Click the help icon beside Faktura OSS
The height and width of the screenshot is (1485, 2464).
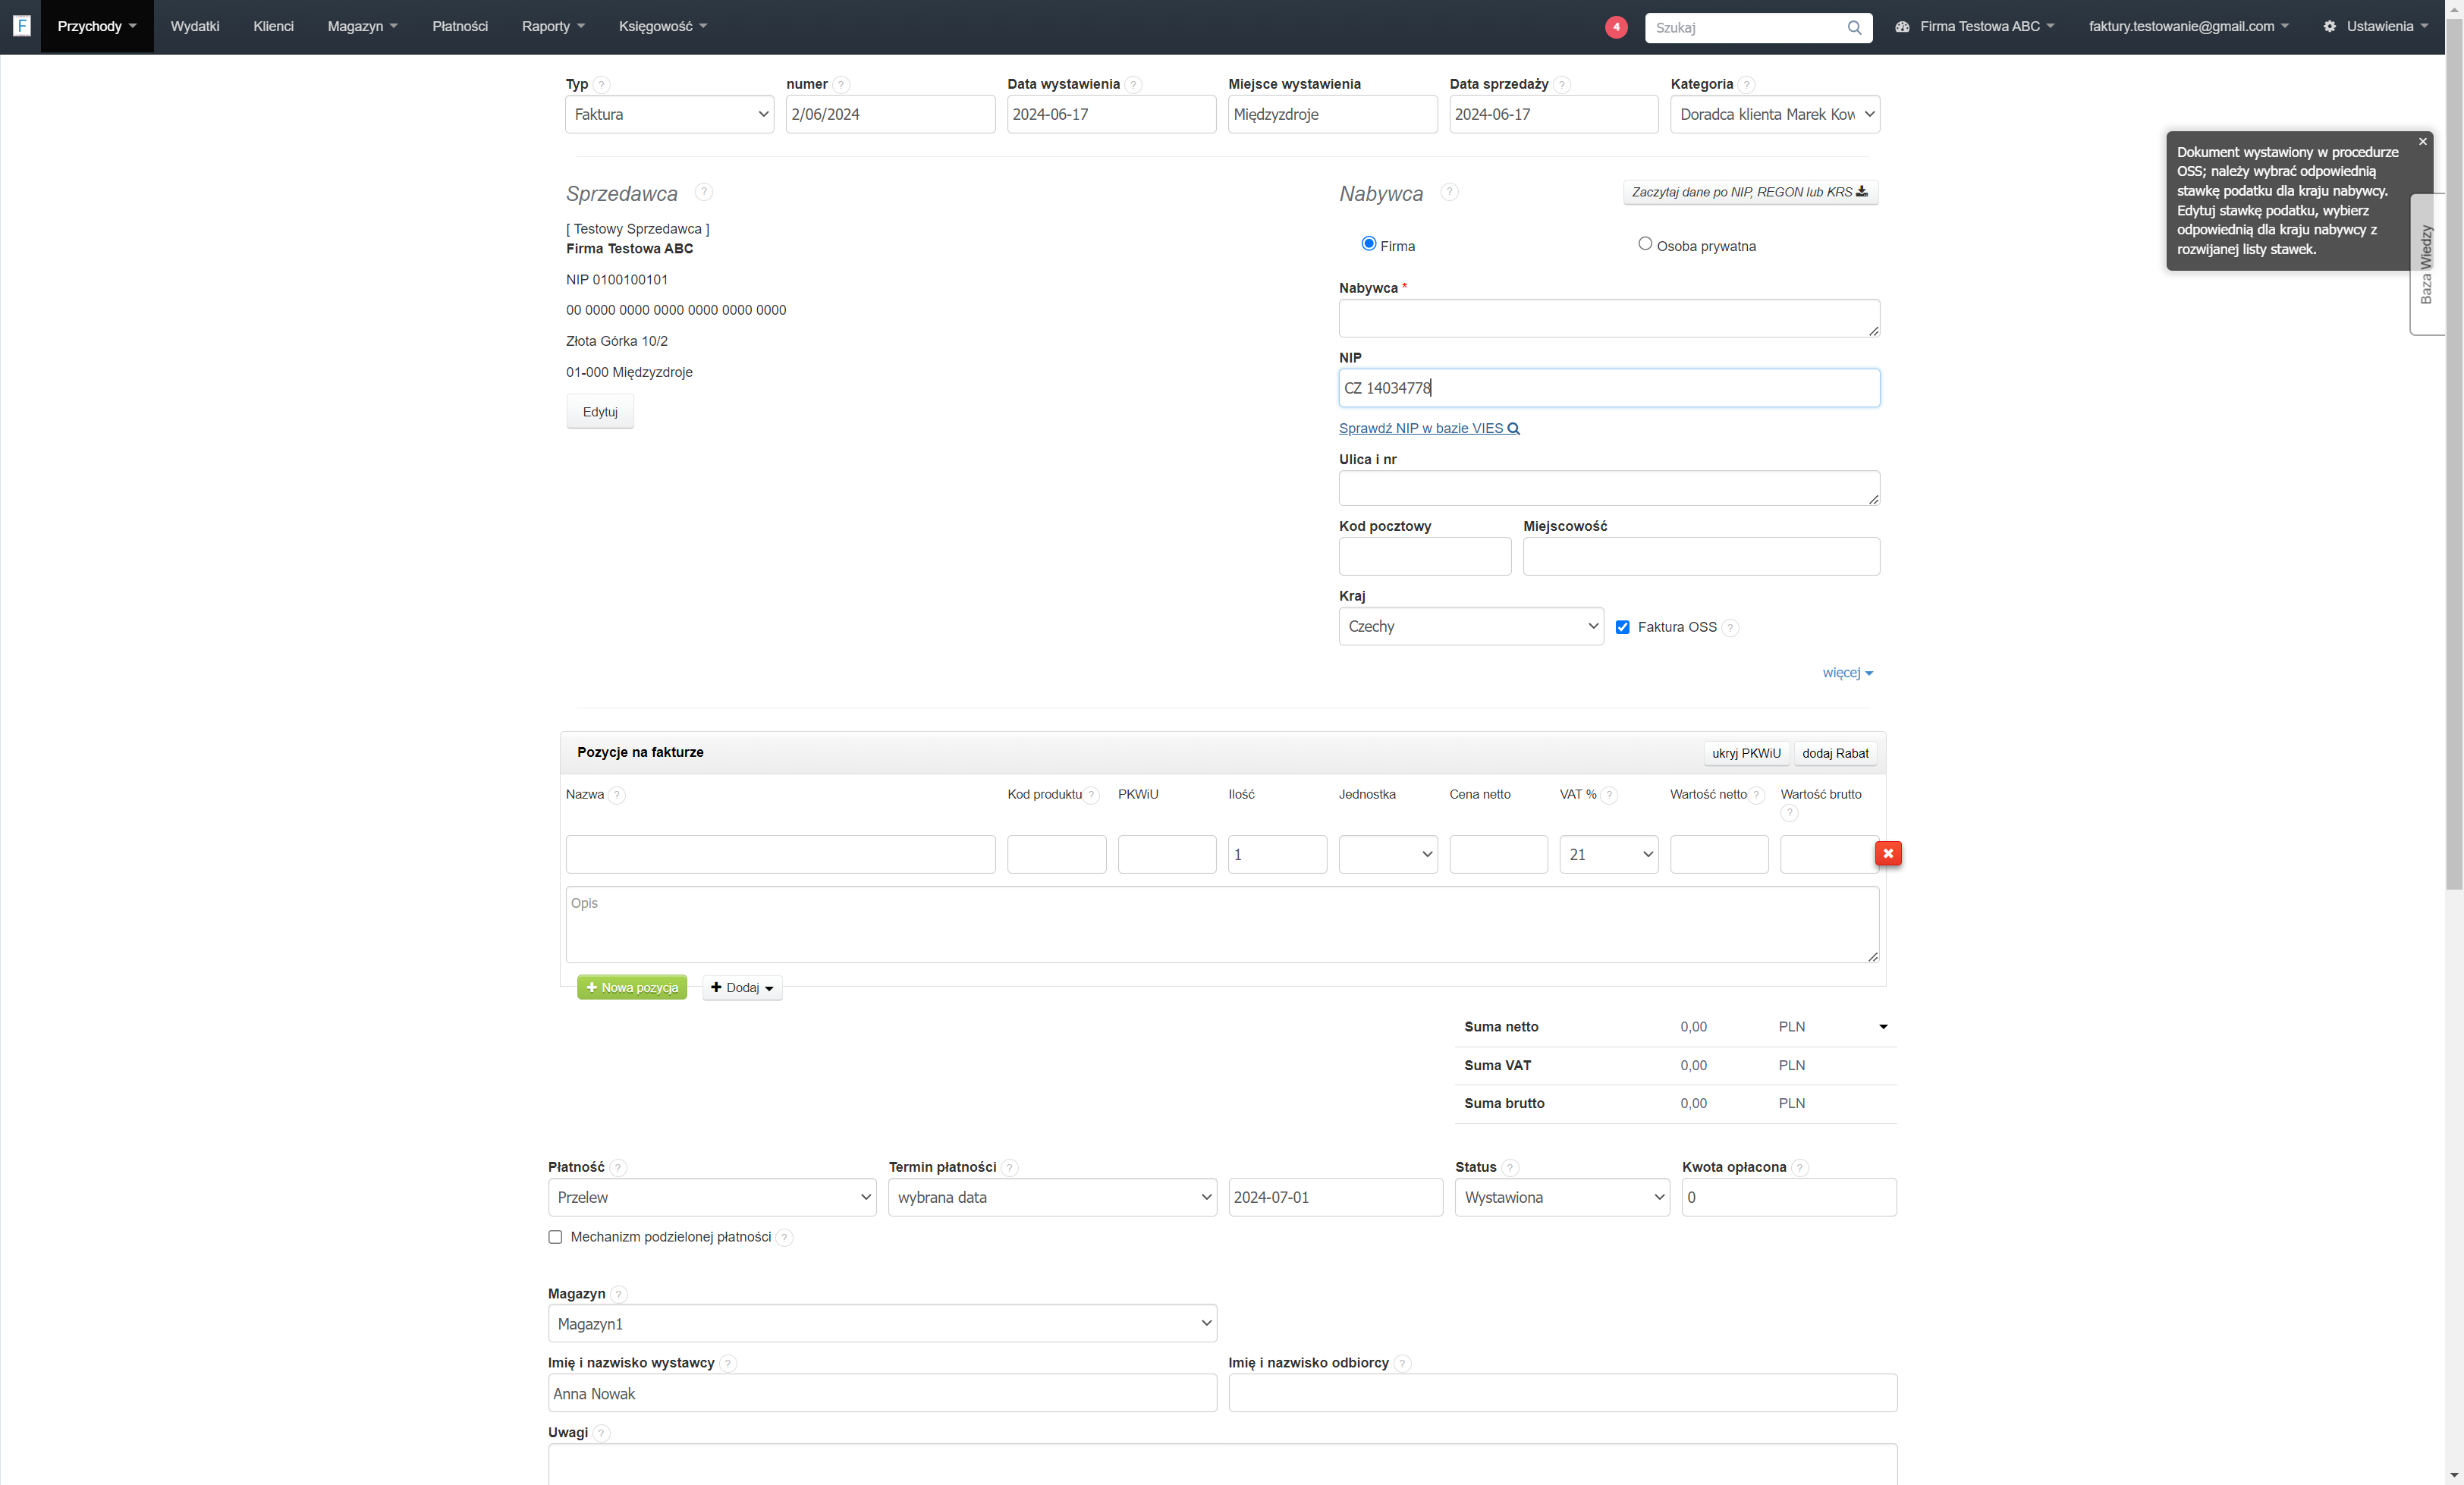[1730, 628]
